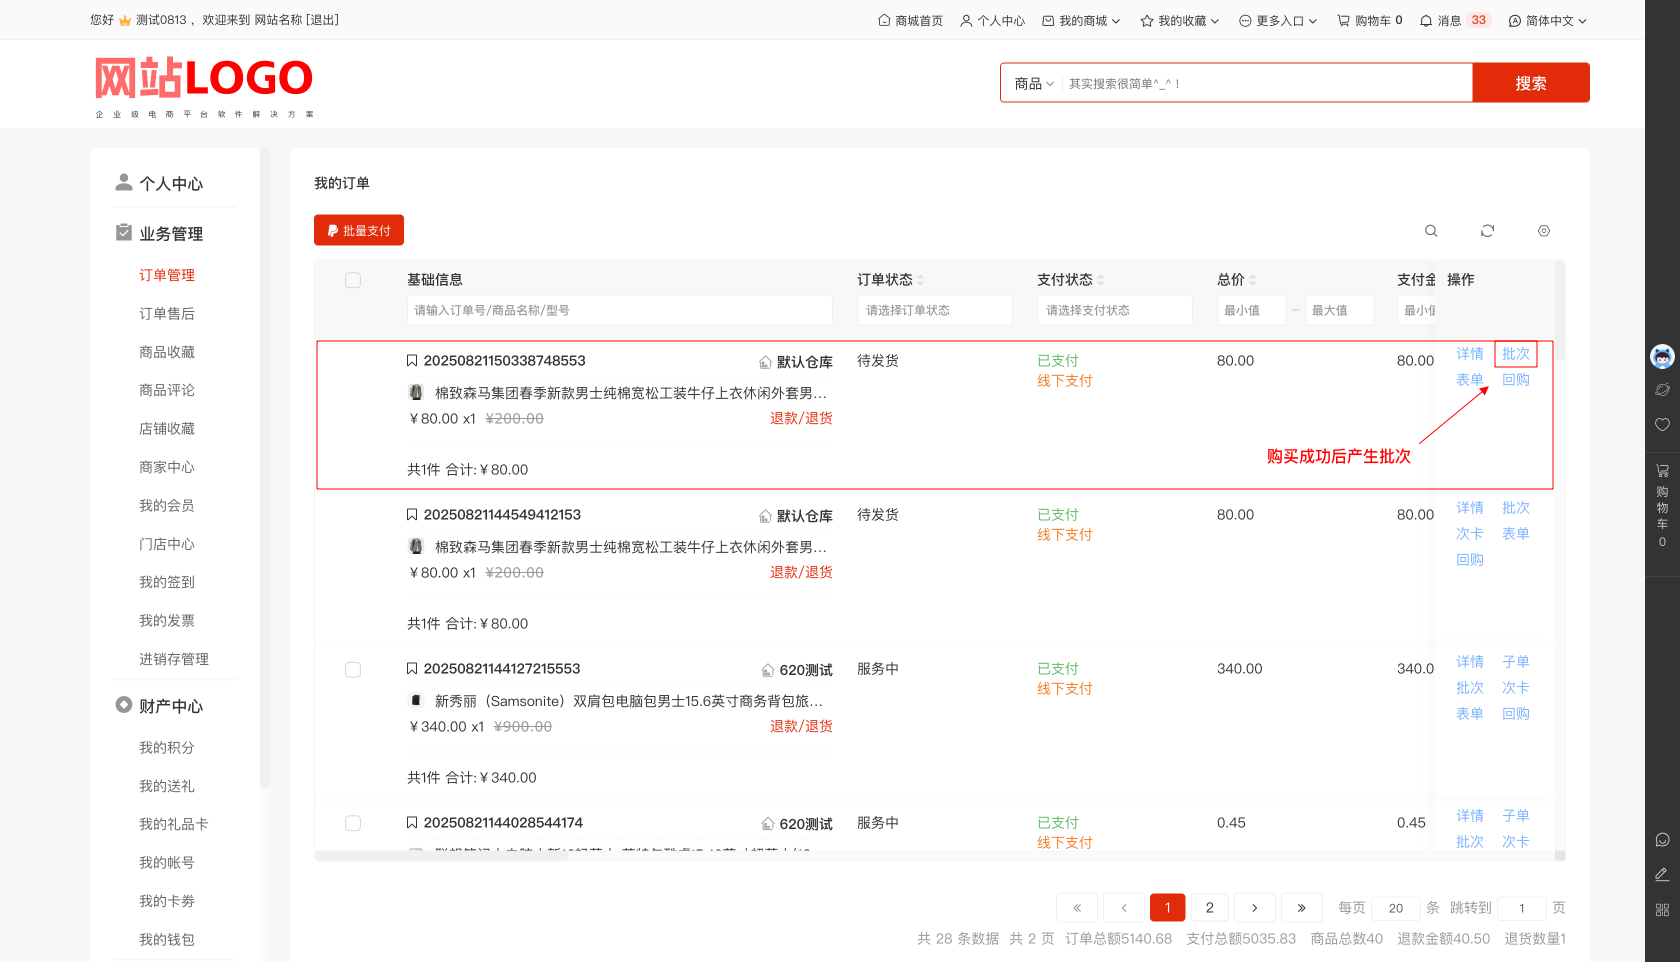The image size is (1680, 962).
Task: Toggle the select-all checkbox in table header
Action: [x=353, y=280]
